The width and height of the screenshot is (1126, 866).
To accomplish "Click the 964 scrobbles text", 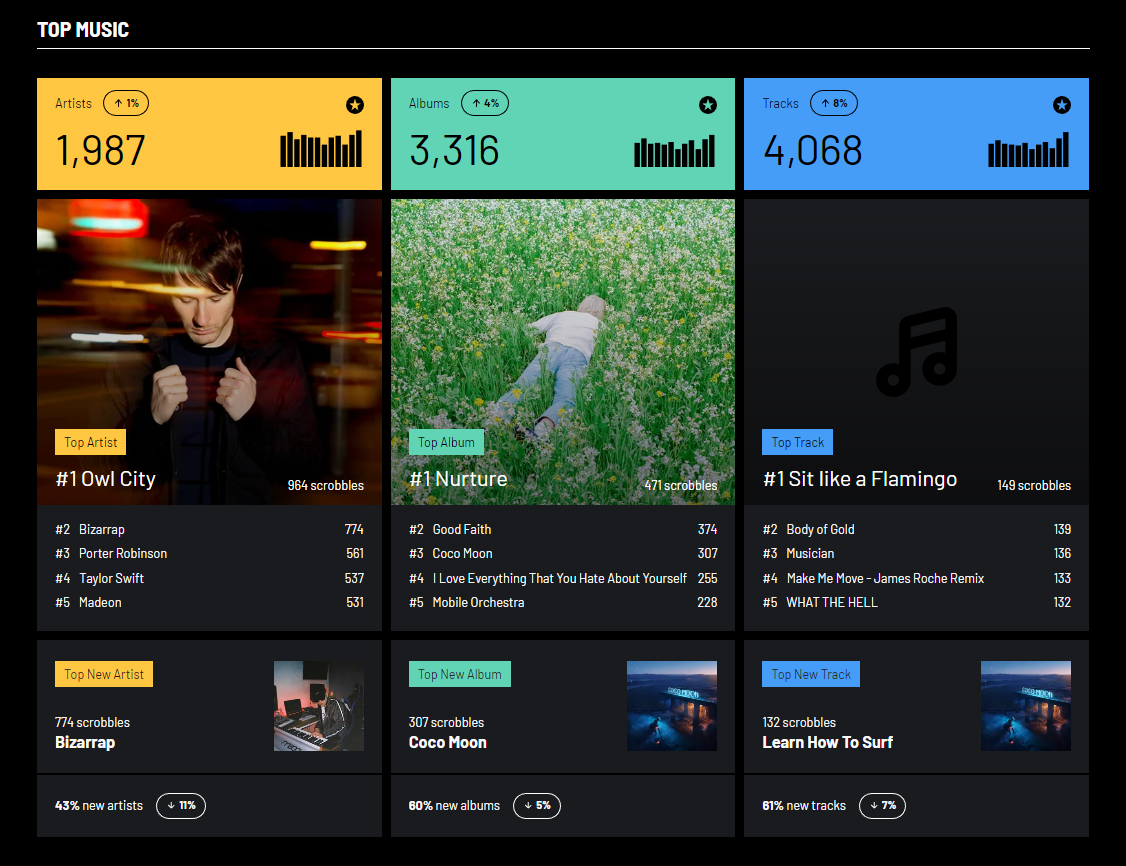I will click(325, 485).
